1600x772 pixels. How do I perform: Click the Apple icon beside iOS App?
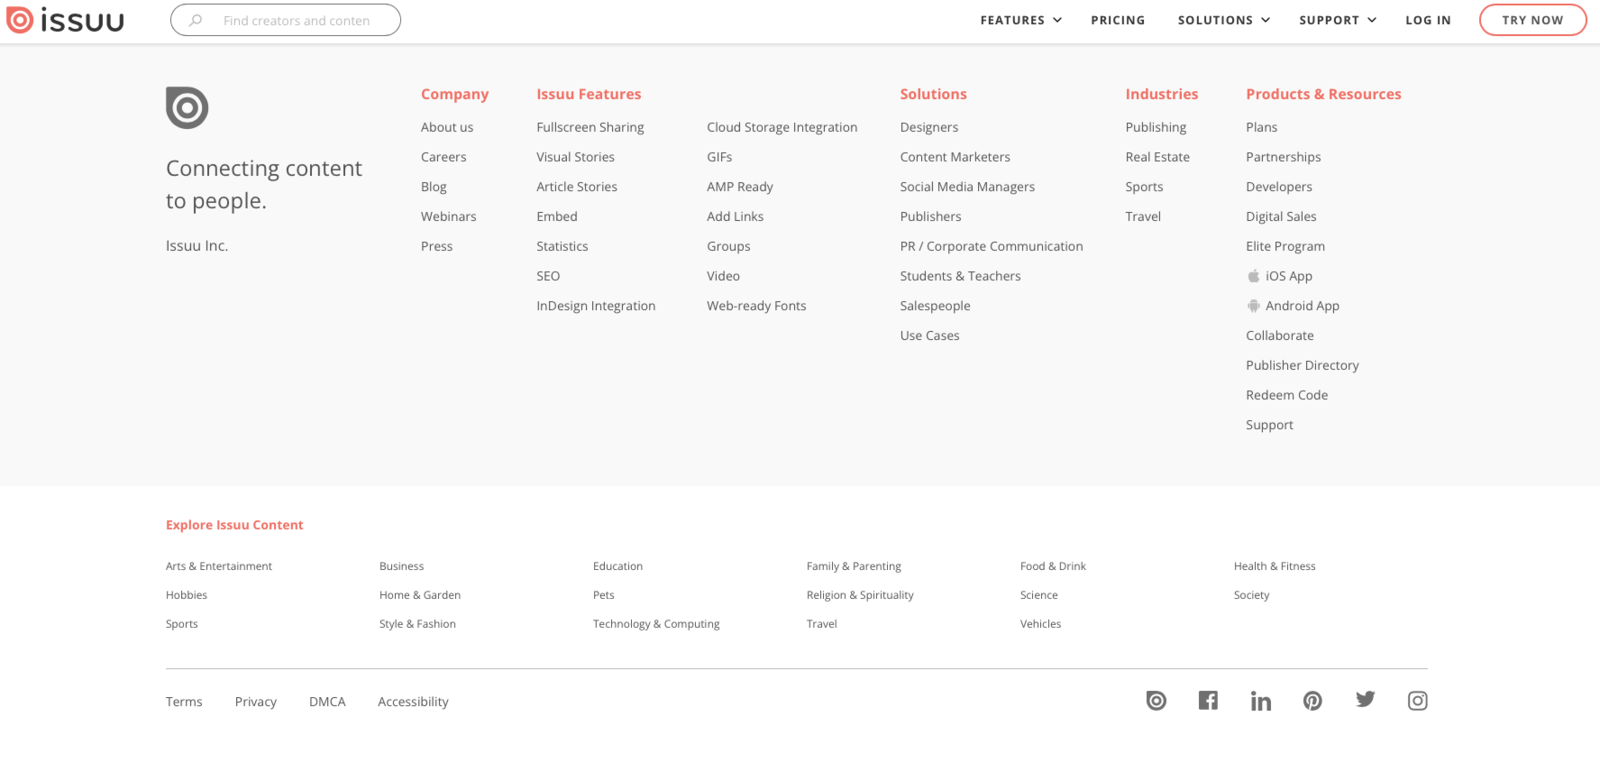pos(1253,276)
